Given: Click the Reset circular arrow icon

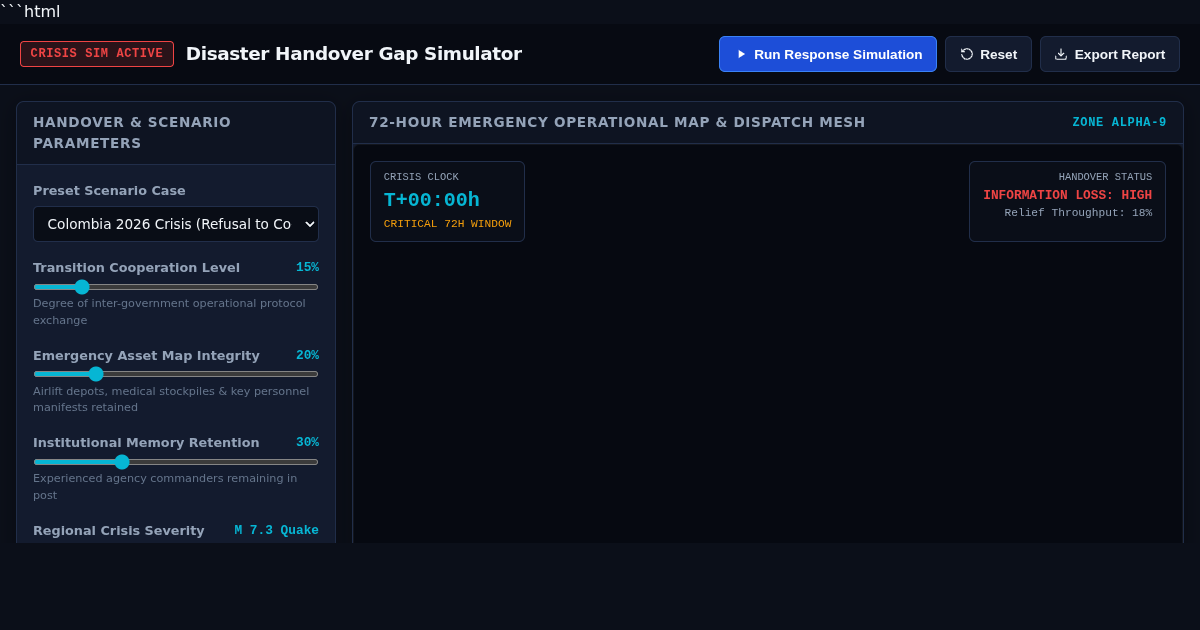Looking at the screenshot, I should point(967,54).
